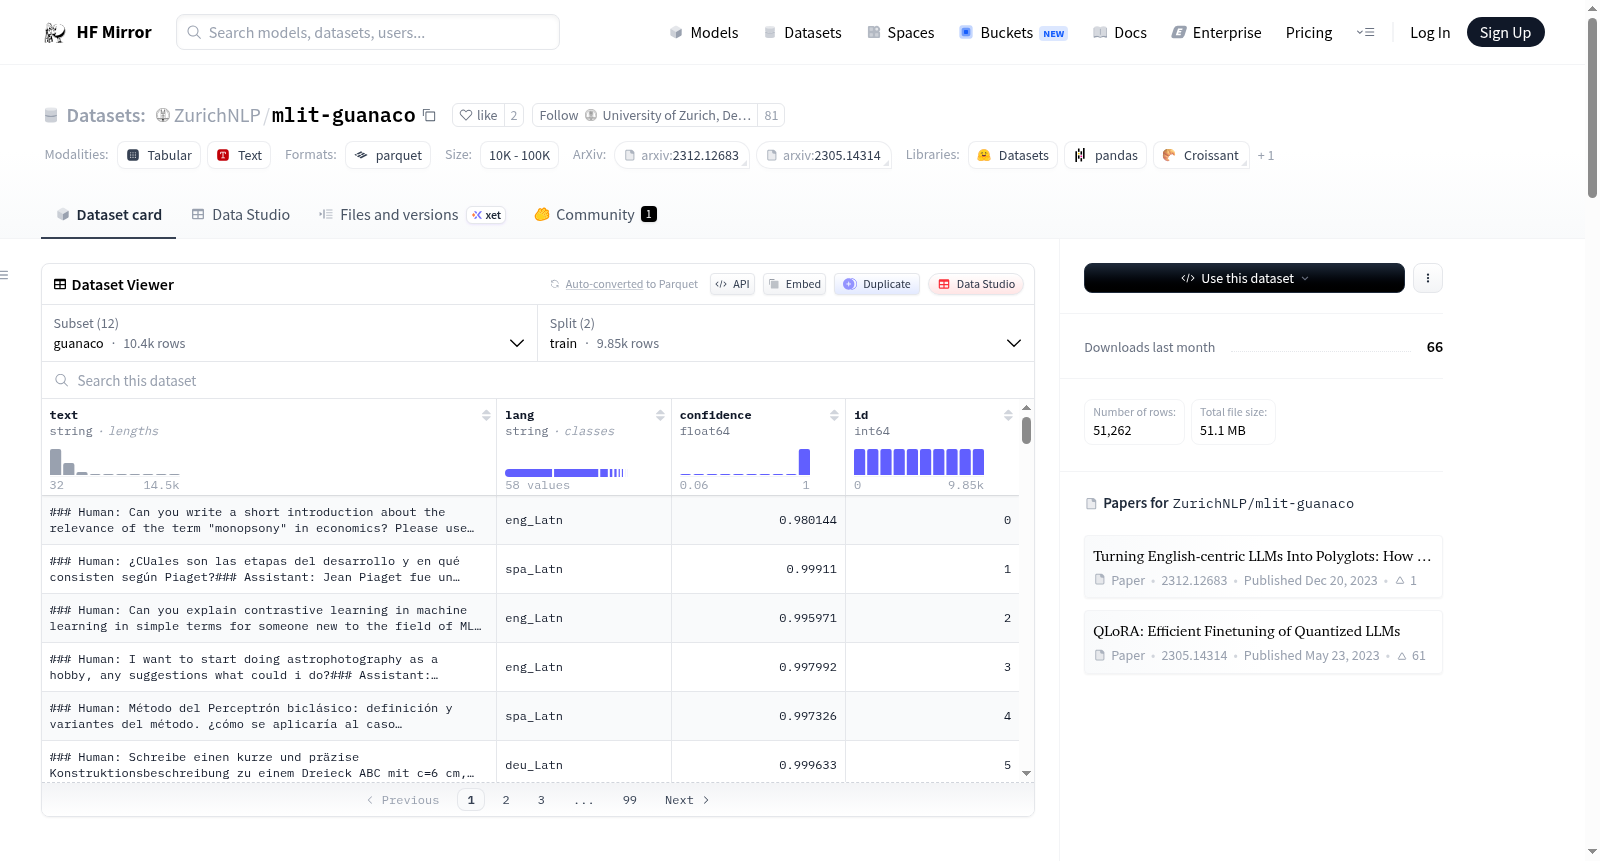Click the HF Mirror logo icon

click(55, 33)
